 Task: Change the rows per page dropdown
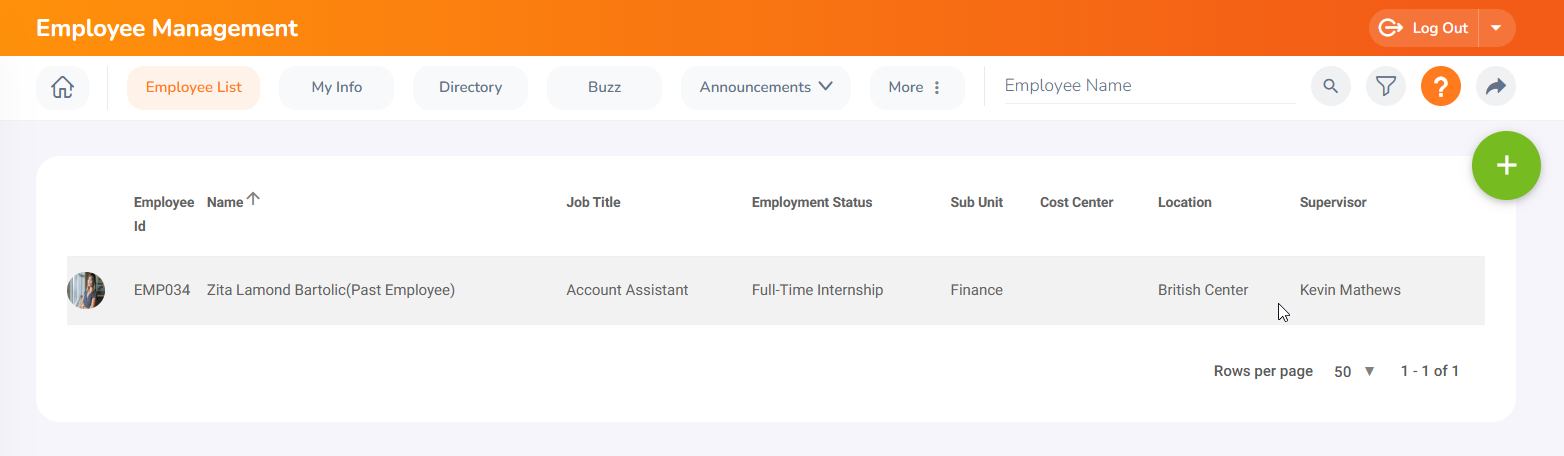click(x=1355, y=371)
